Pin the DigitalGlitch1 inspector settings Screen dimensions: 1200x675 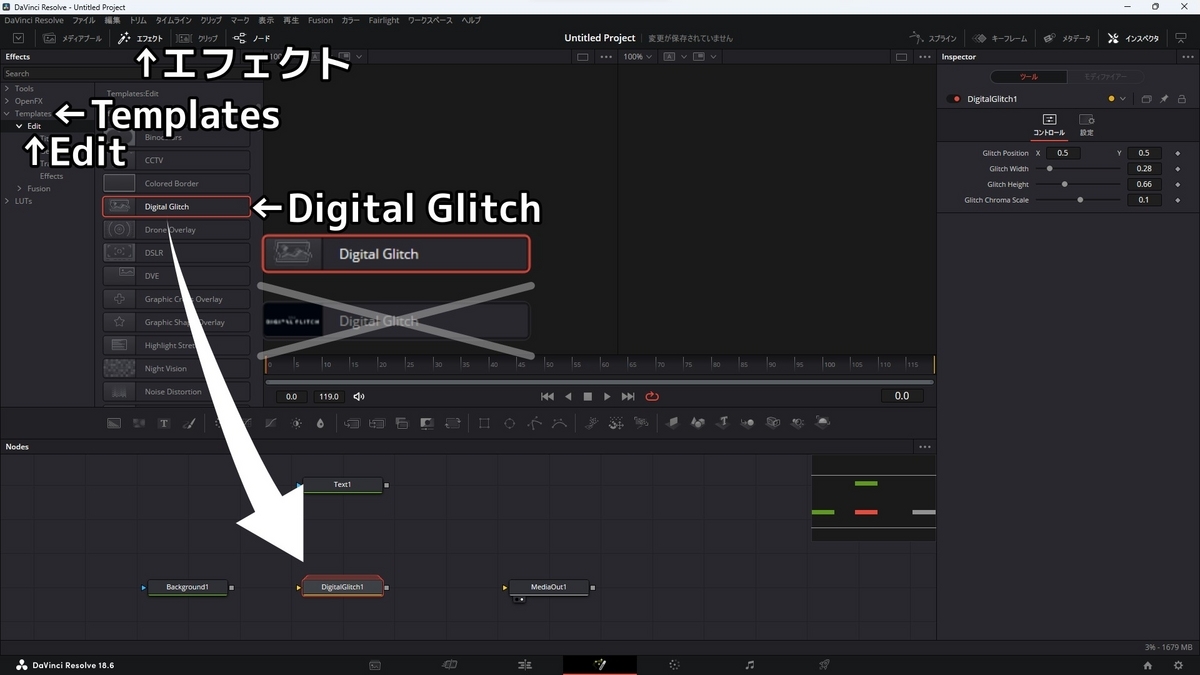coord(1164,98)
